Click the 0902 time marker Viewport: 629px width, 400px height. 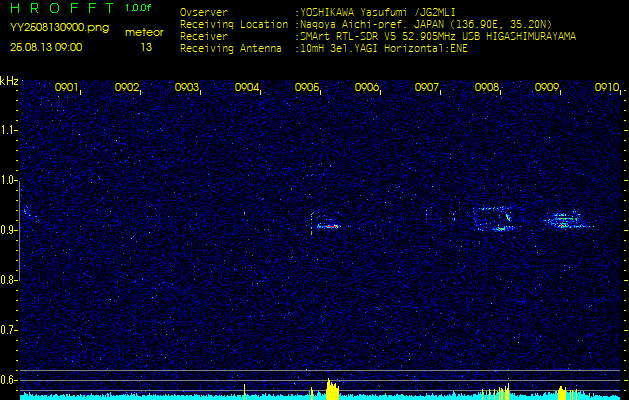(126, 87)
